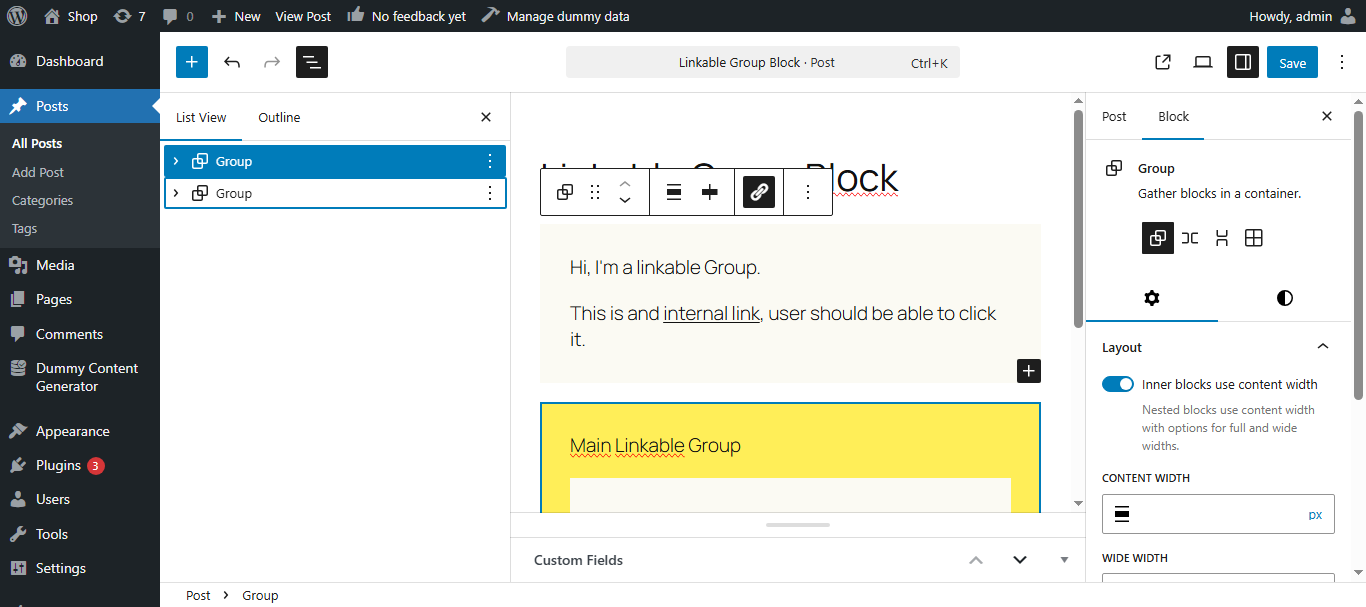Open the content justification toolbar option
Screen dimensions: 1366x607
point(710,192)
